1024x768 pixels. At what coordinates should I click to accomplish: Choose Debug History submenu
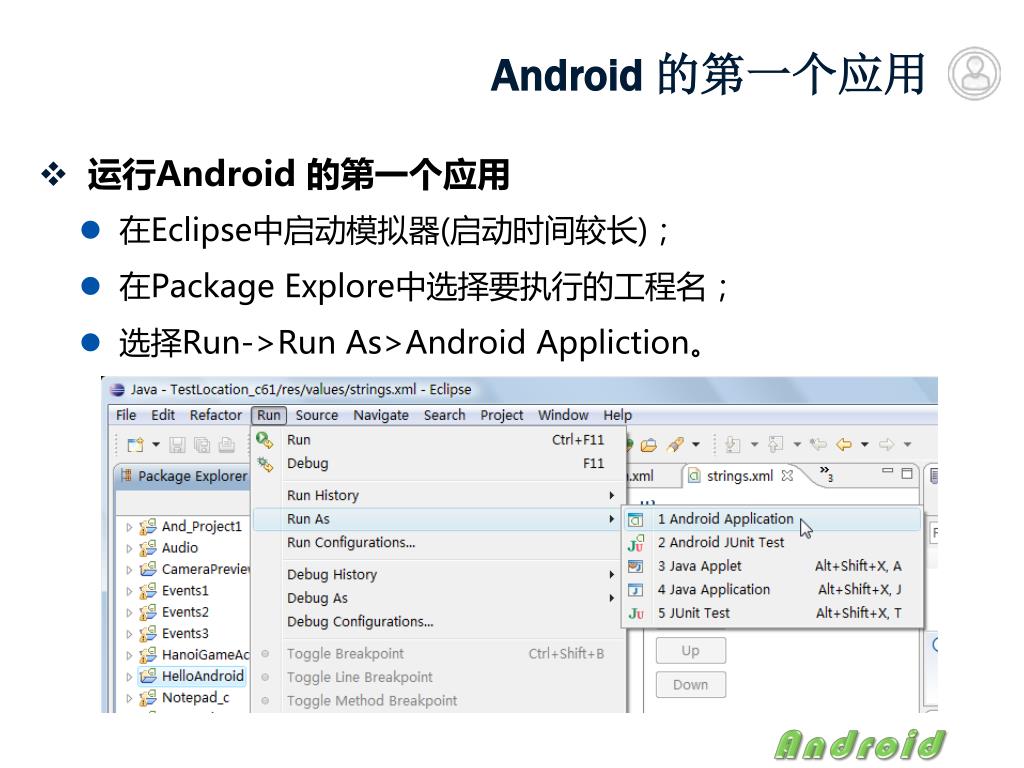(x=439, y=575)
